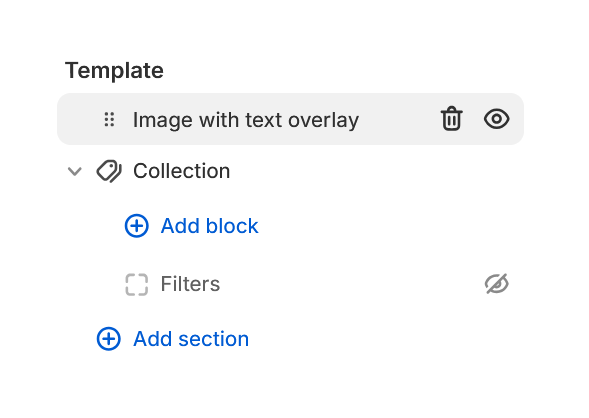Image resolution: width=589 pixels, height=418 pixels.
Task: Hide the Image with text overlay section
Action: (x=497, y=119)
